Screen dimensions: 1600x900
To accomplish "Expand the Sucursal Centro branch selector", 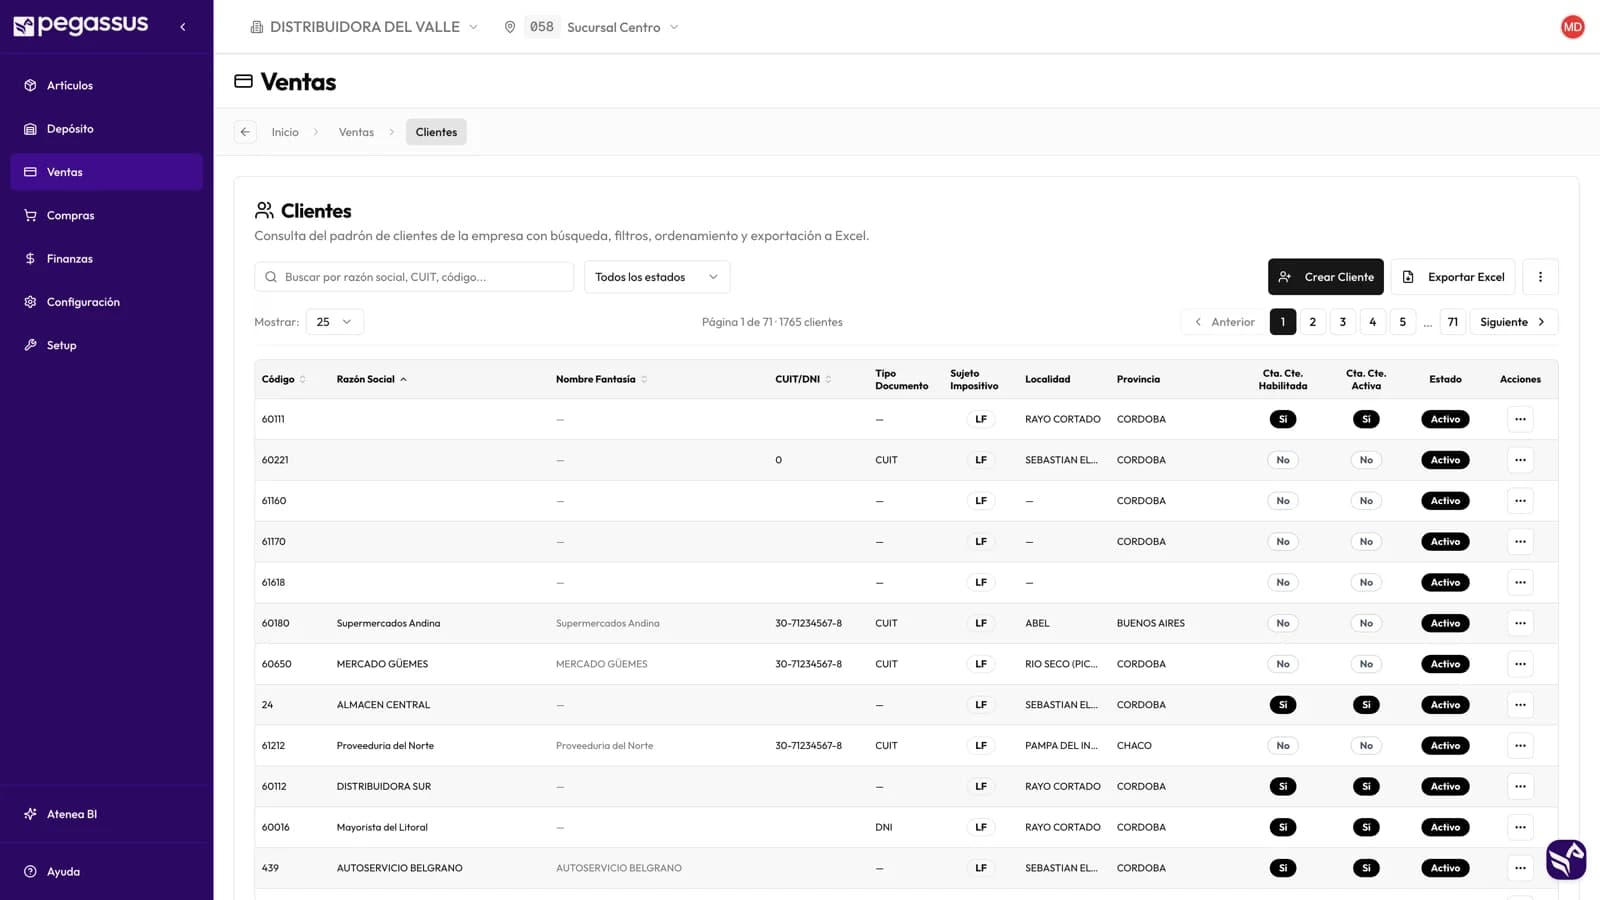I will click(592, 27).
